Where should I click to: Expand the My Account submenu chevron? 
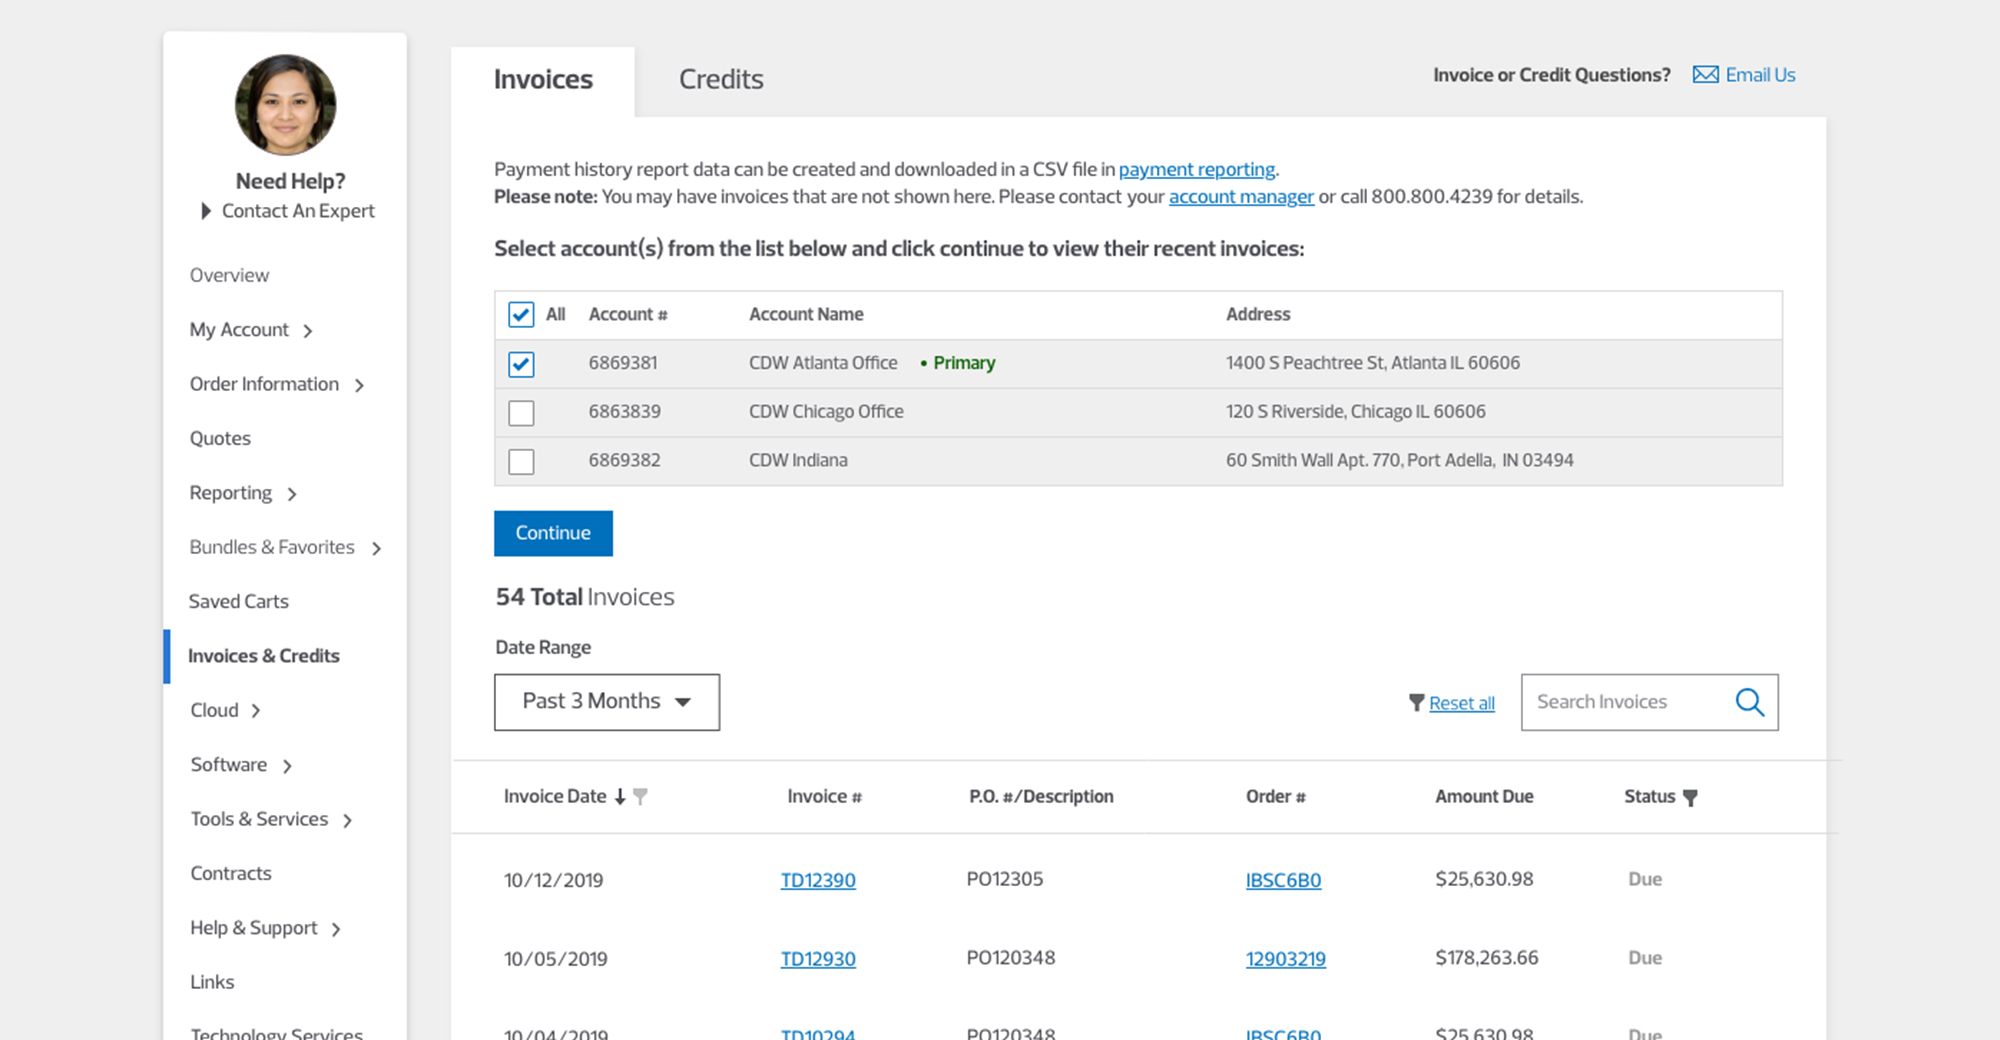308,331
